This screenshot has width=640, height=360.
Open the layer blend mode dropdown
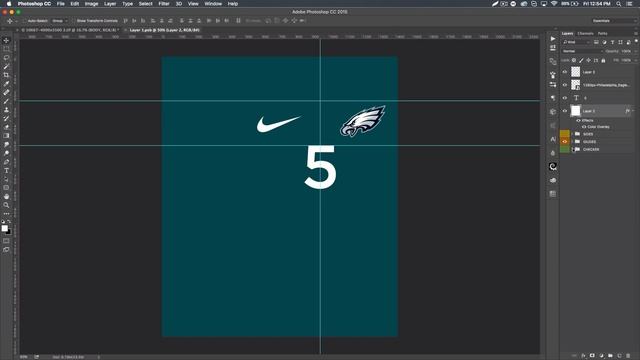click(582, 51)
